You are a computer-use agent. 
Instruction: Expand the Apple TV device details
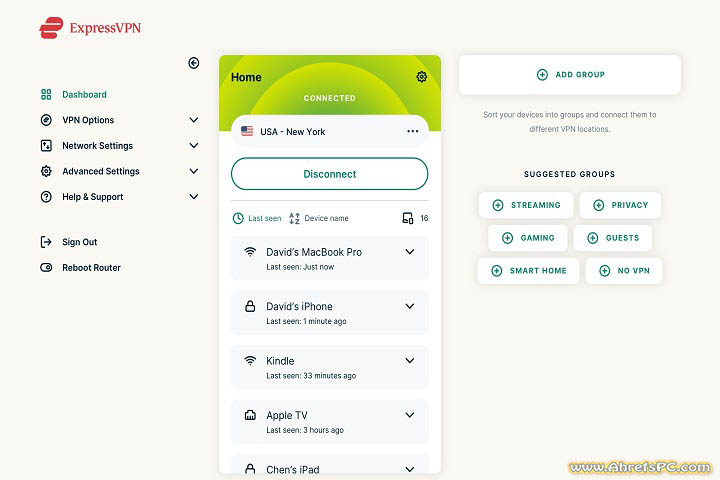(410, 415)
